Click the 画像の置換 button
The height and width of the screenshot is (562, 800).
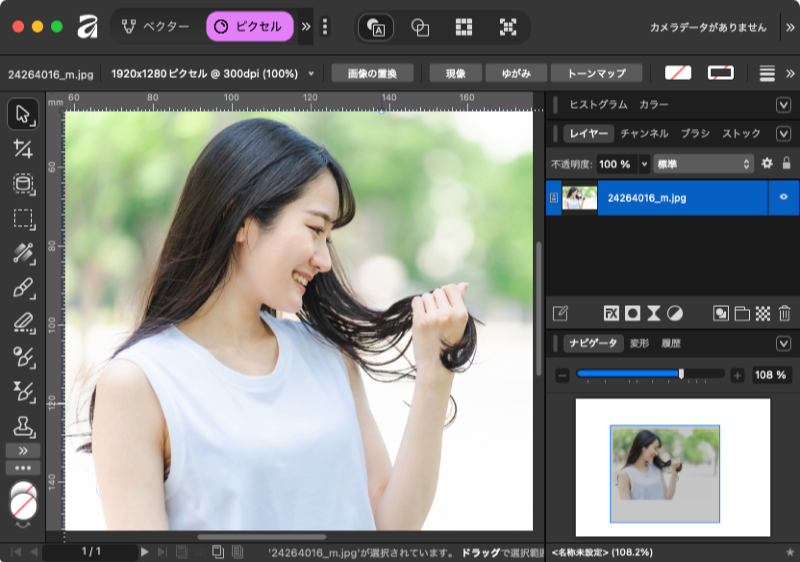pyautogui.click(x=372, y=73)
